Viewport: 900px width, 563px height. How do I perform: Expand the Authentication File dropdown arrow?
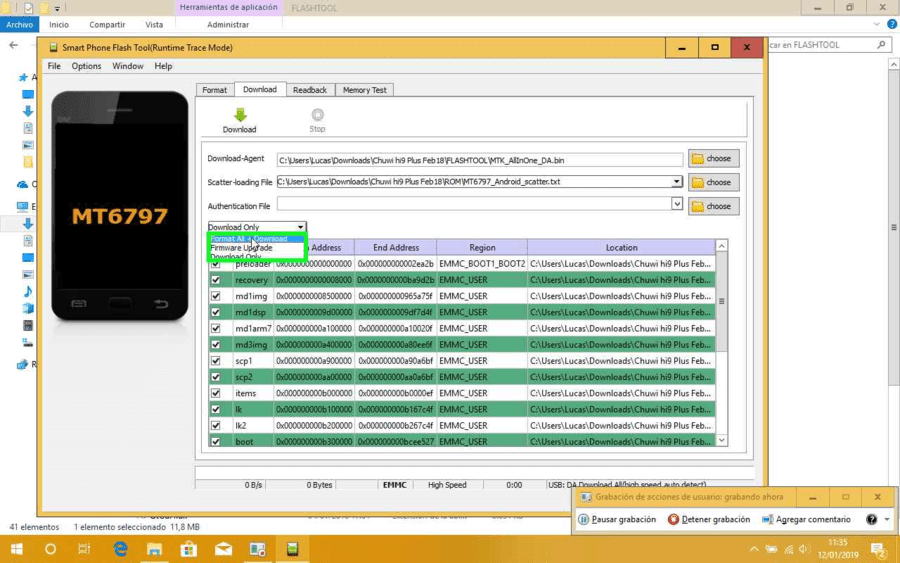677,204
